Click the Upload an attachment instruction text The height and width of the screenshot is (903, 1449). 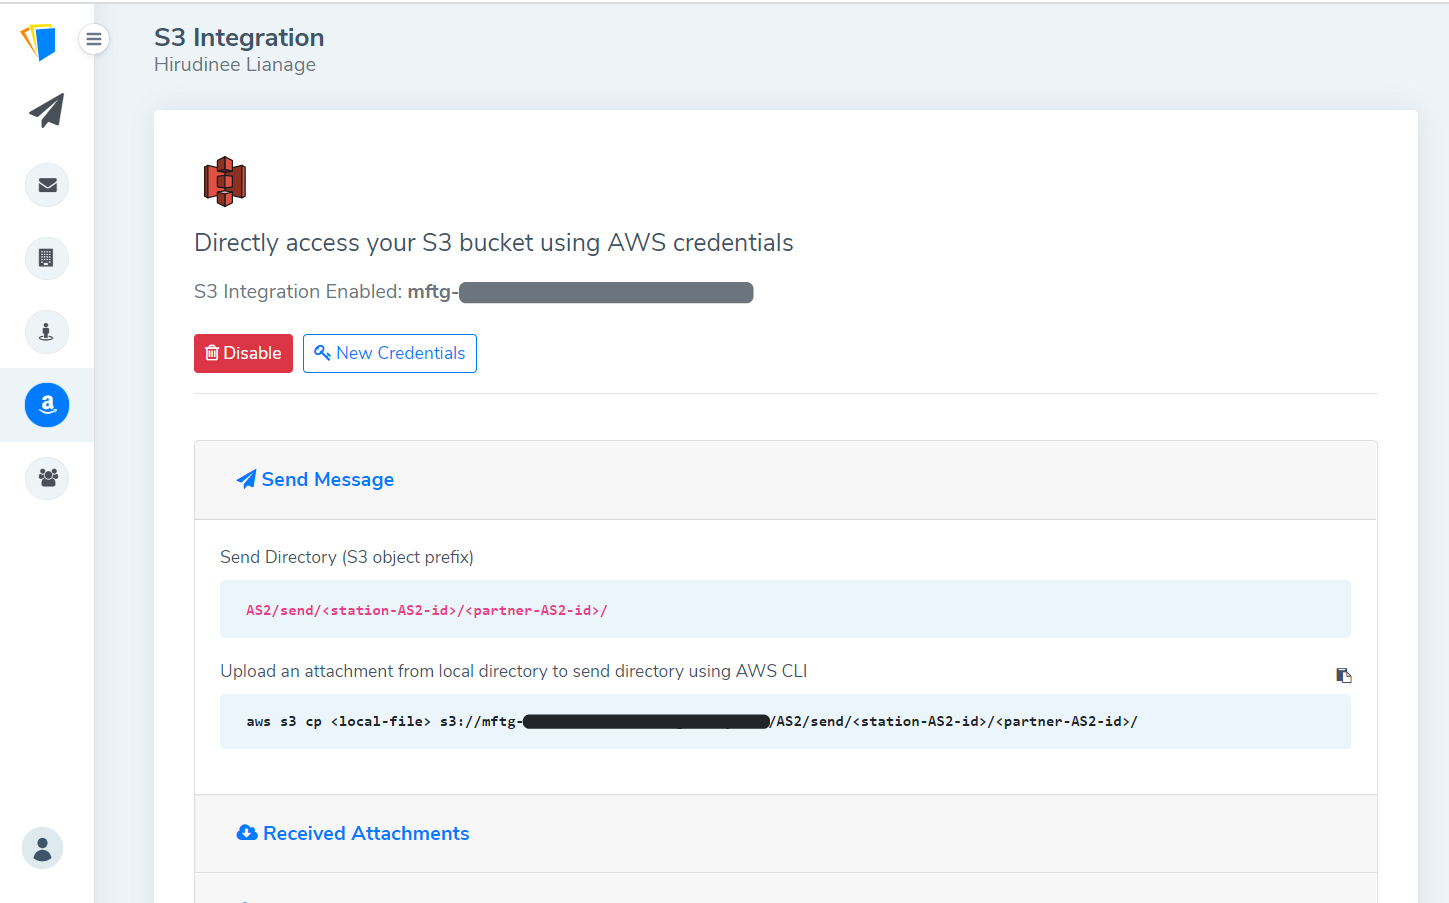513,671
